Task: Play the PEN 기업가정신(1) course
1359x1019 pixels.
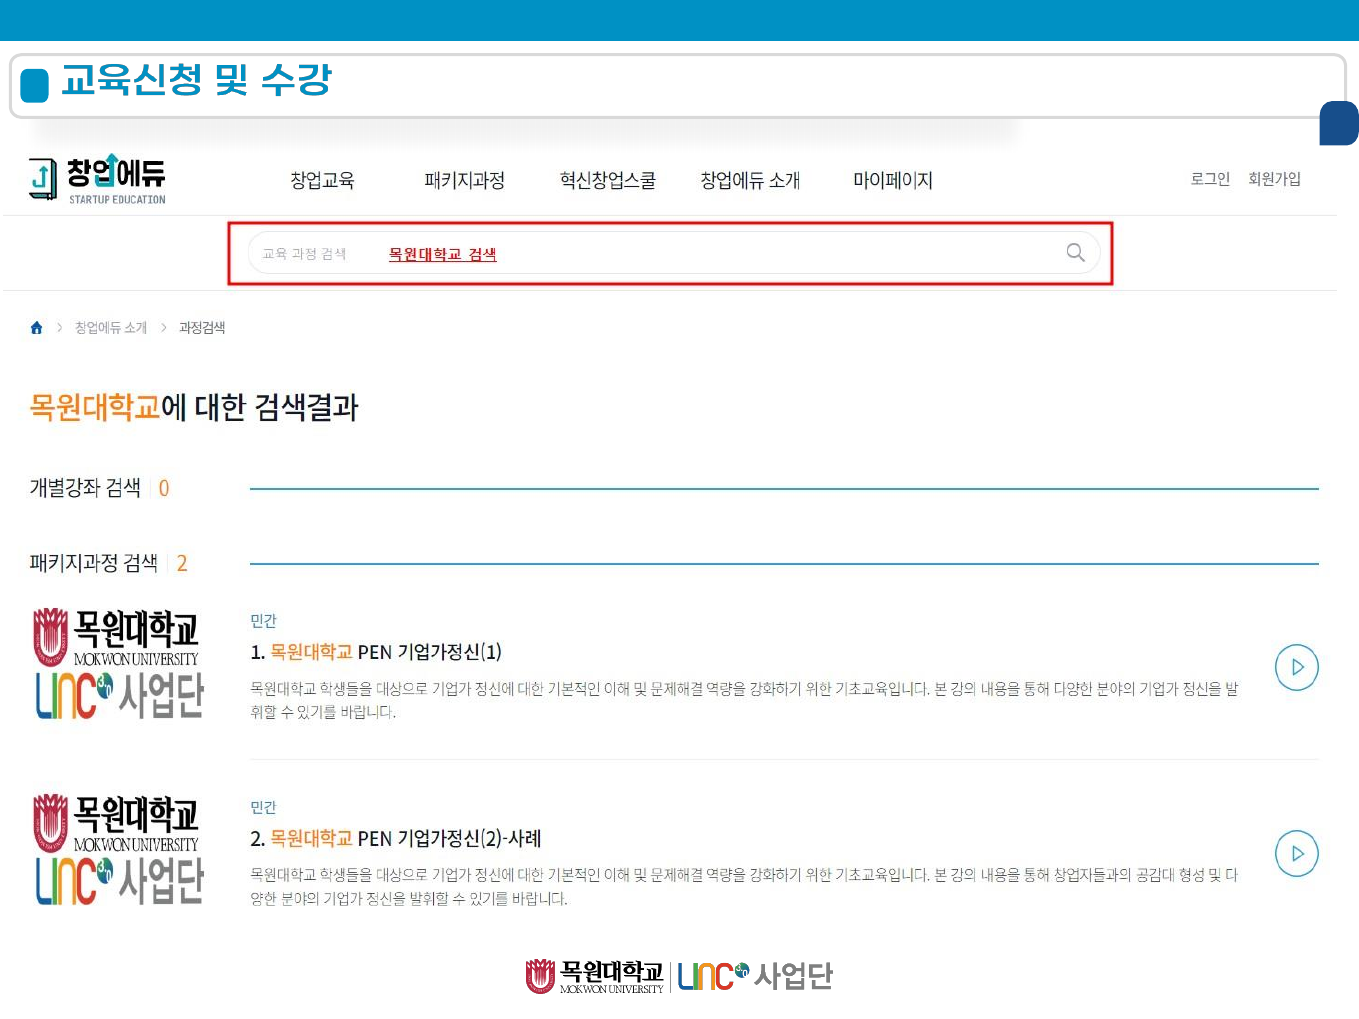Action: 1296,668
